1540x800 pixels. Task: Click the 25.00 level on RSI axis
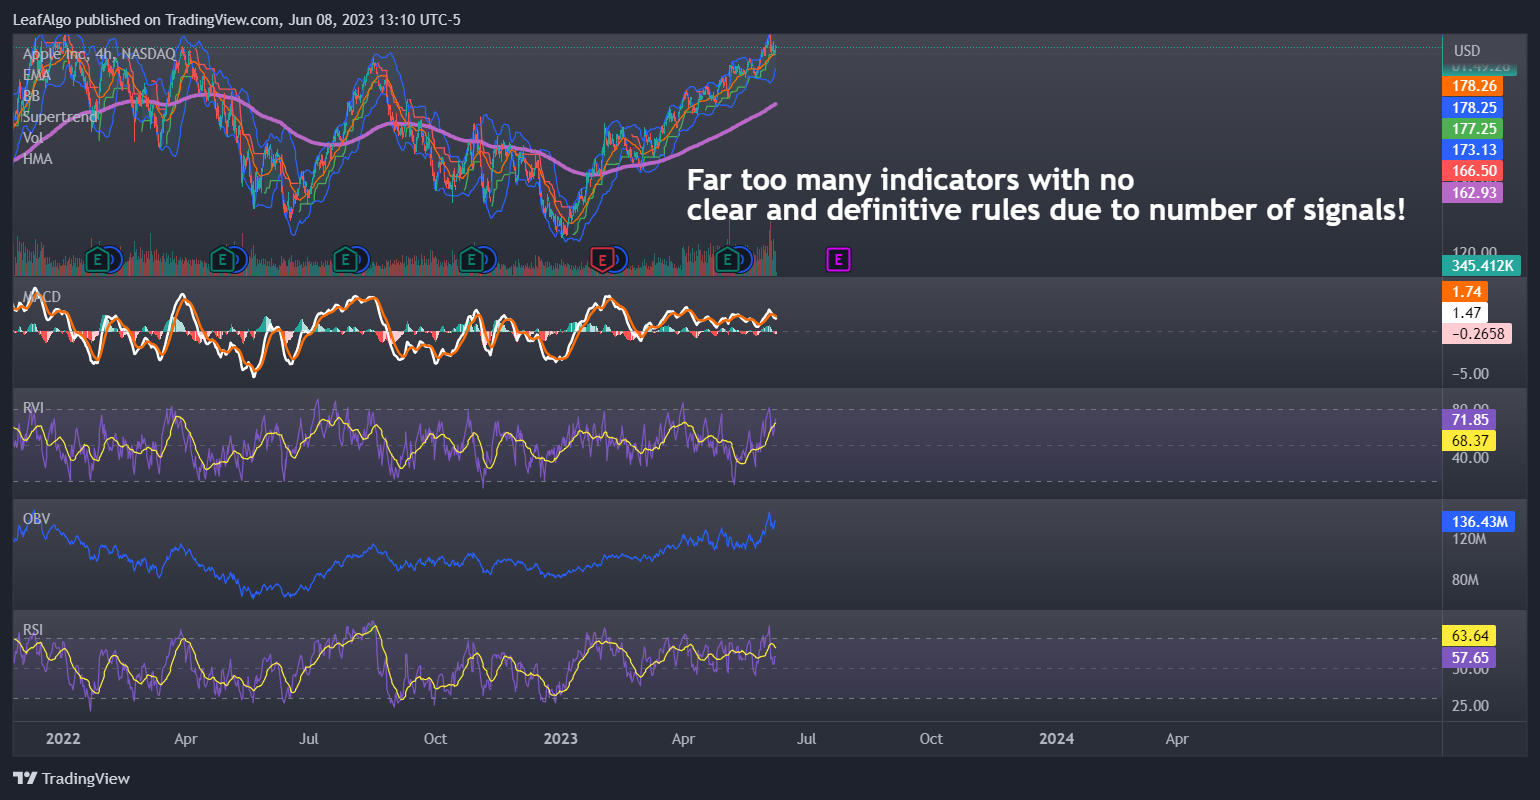click(x=1470, y=705)
